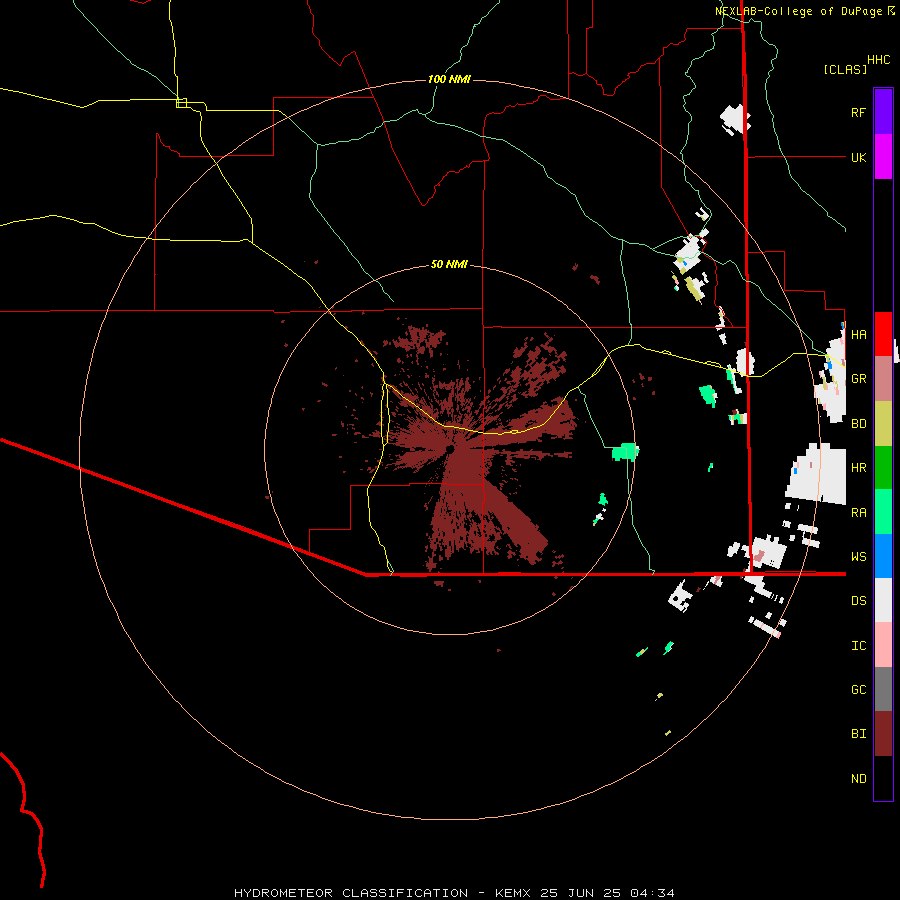Click the RF purple legend swatch
The image size is (900, 900).
click(x=883, y=111)
